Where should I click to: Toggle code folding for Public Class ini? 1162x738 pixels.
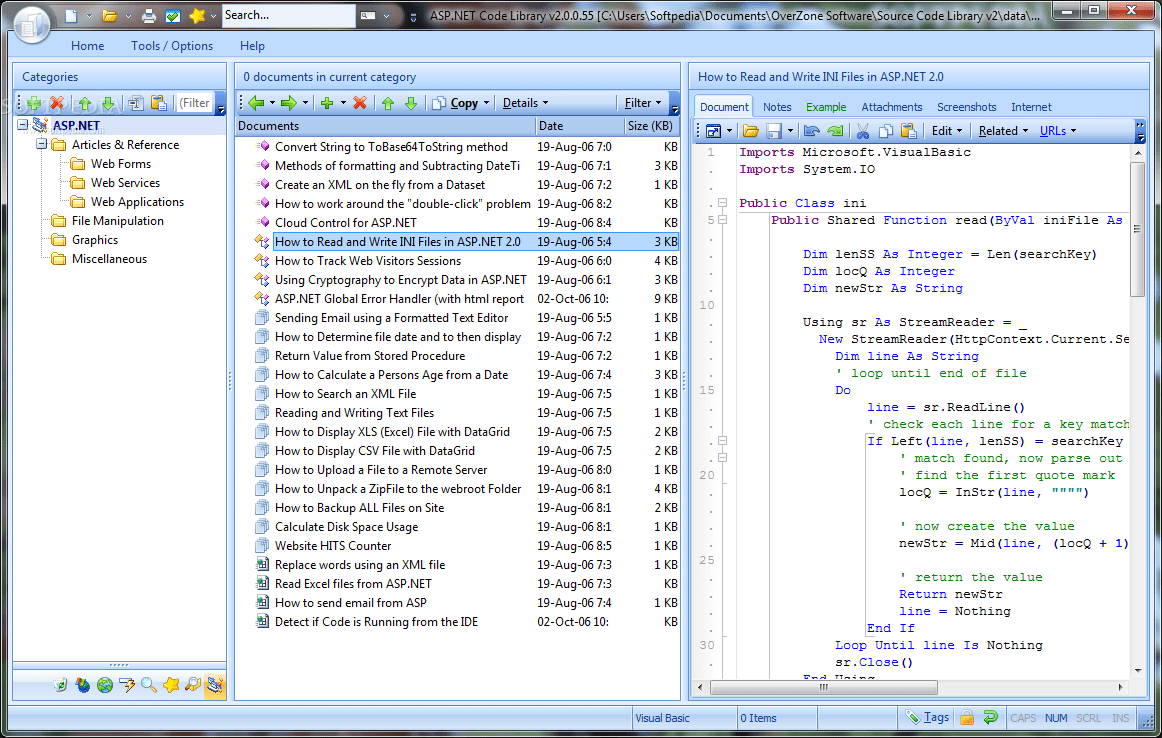[723, 202]
